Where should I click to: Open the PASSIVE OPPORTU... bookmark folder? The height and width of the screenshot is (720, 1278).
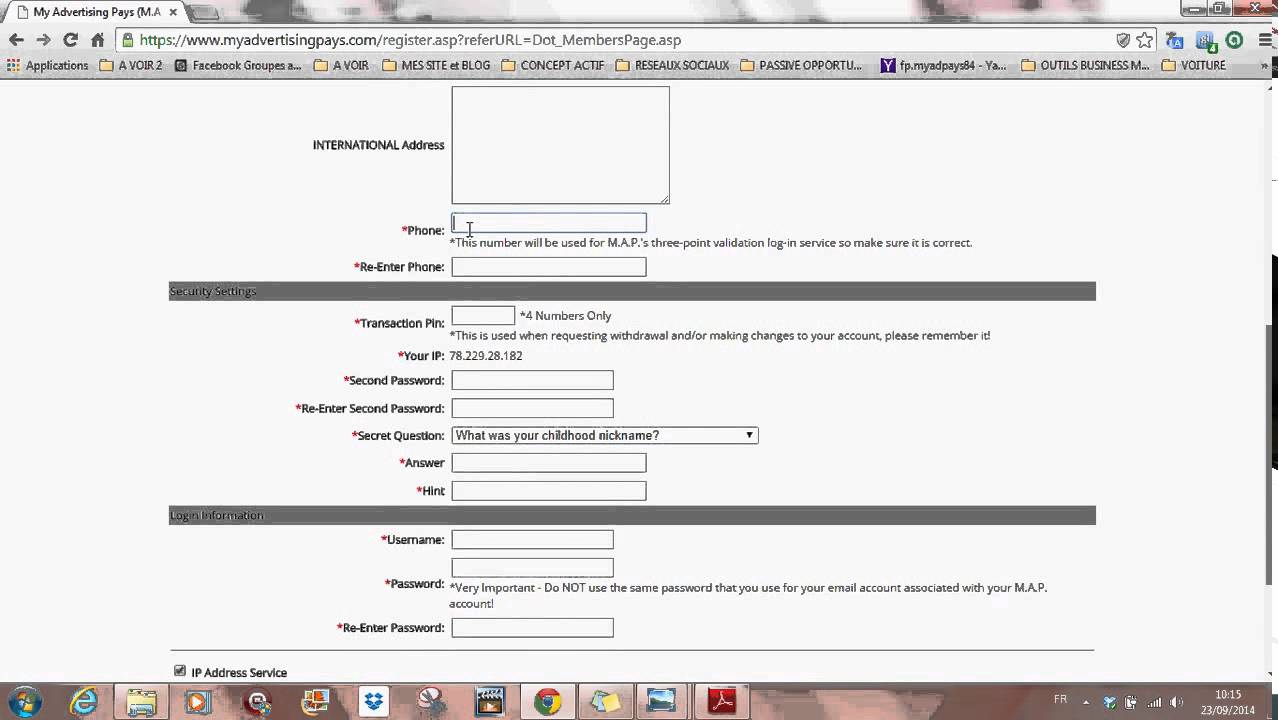pos(801,65)
